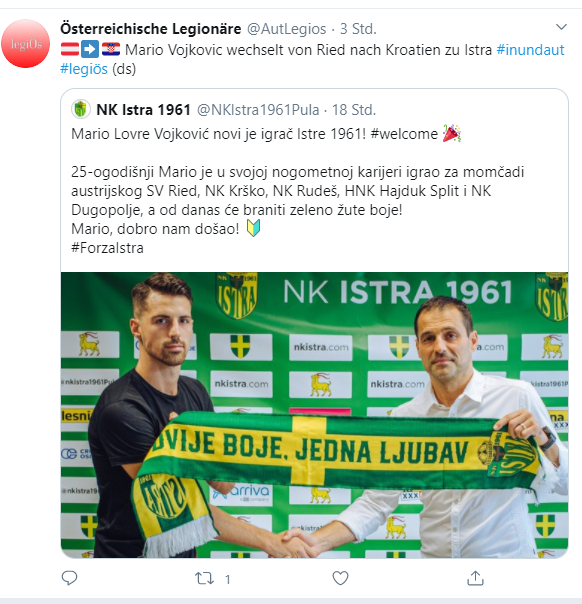Expand the tweet options chevron
Screen dimensions: 582x604
coord(561,27)
